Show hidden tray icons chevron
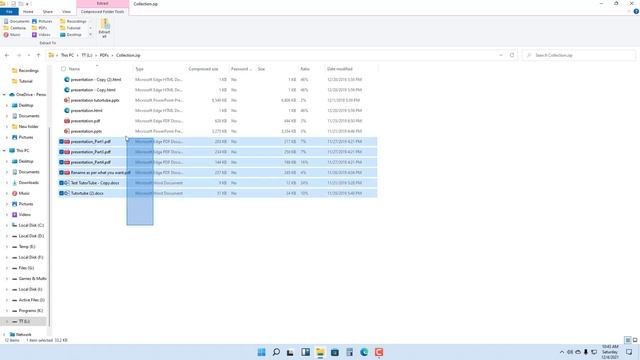 [562, 352]
